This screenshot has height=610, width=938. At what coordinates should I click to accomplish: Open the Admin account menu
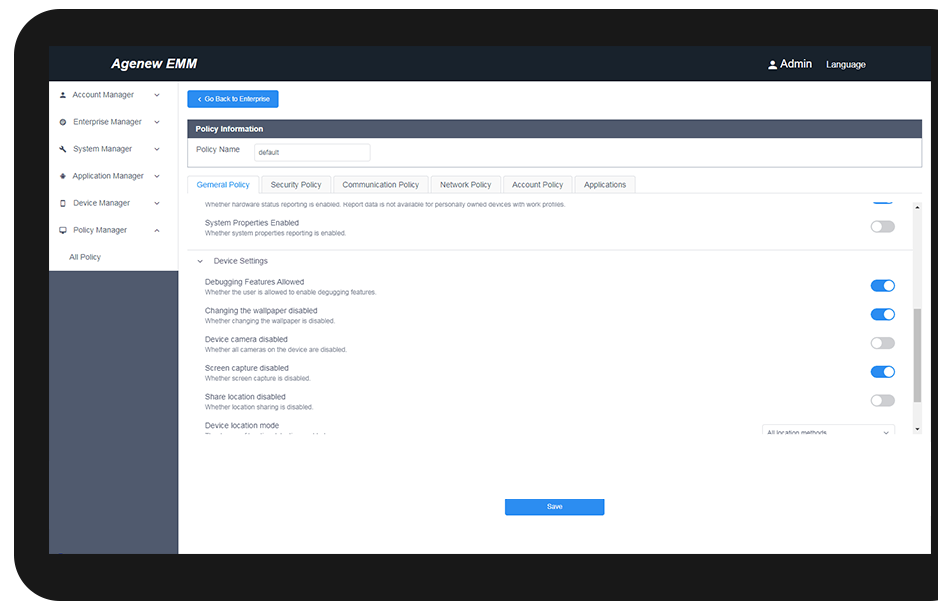pyautogui.click(x=790, y=64)
